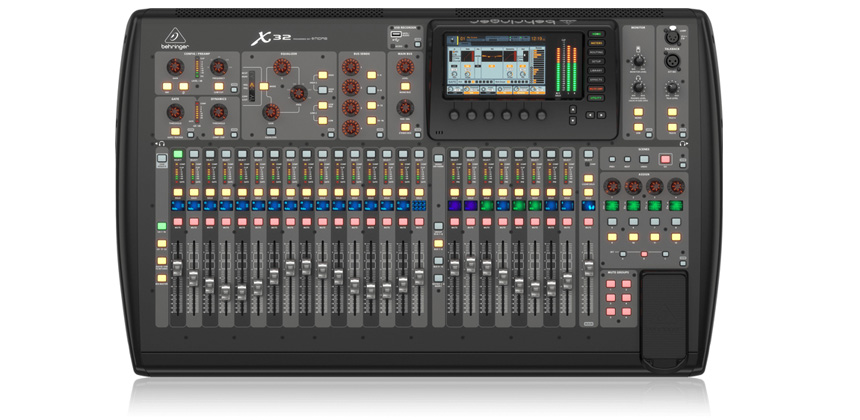Click the View button in Equalizer section

[330, 133]
